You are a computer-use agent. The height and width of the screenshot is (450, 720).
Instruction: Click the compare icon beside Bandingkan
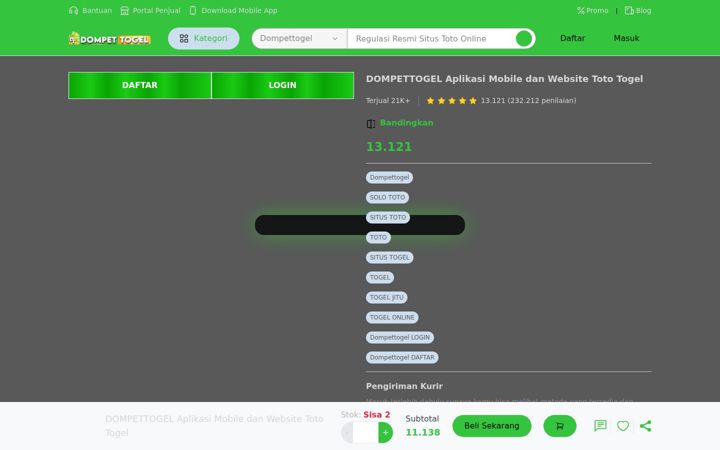(x=371, y=124)
